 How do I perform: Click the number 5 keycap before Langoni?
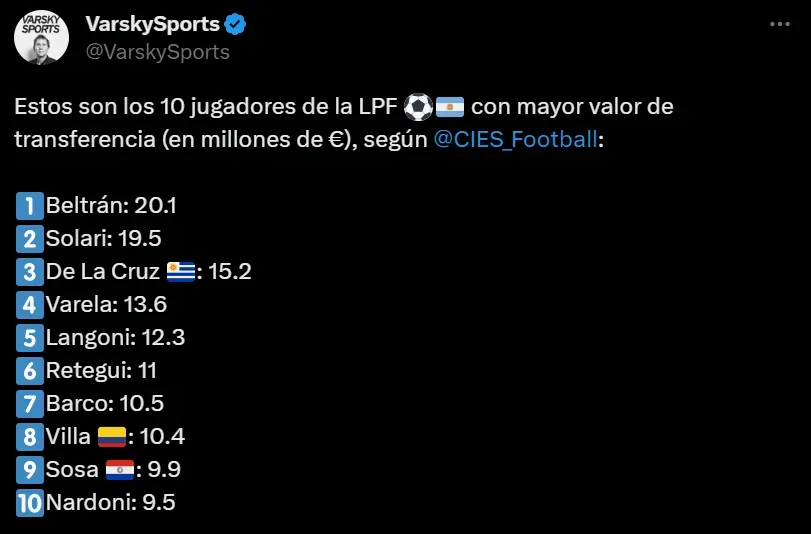30,337
